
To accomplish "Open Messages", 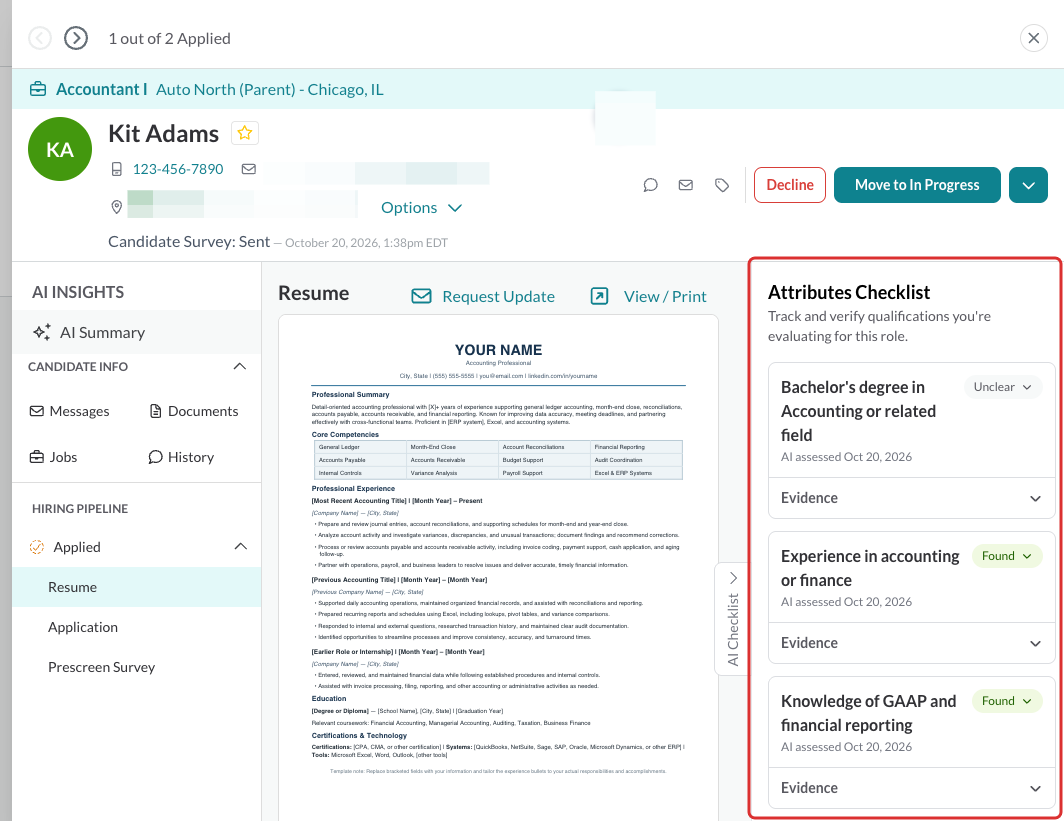I will (69, 411).
